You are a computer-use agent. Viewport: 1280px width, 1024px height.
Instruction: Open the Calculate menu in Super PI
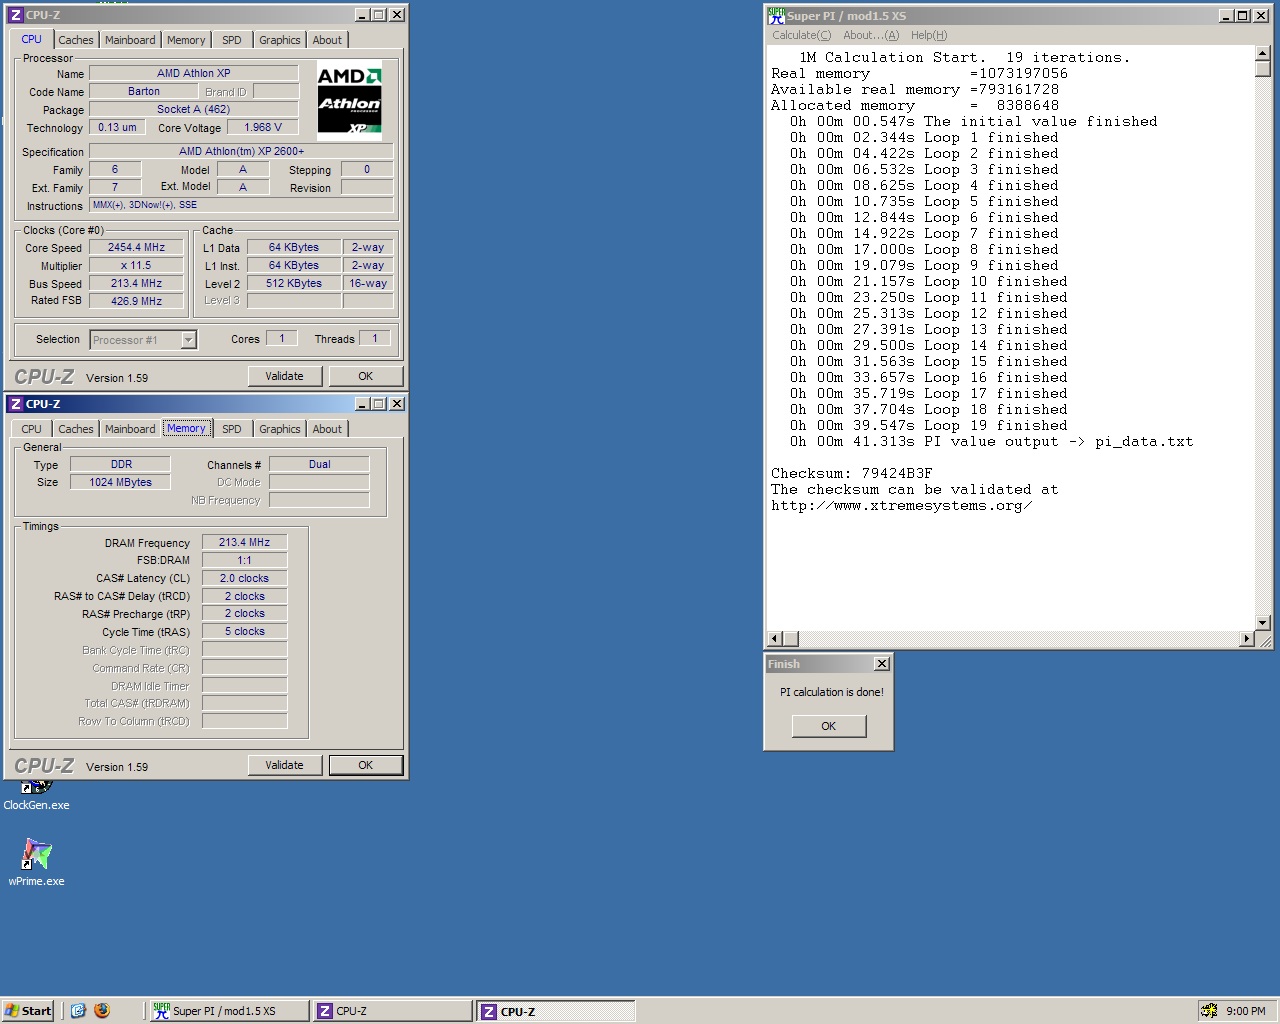(801, 35)
